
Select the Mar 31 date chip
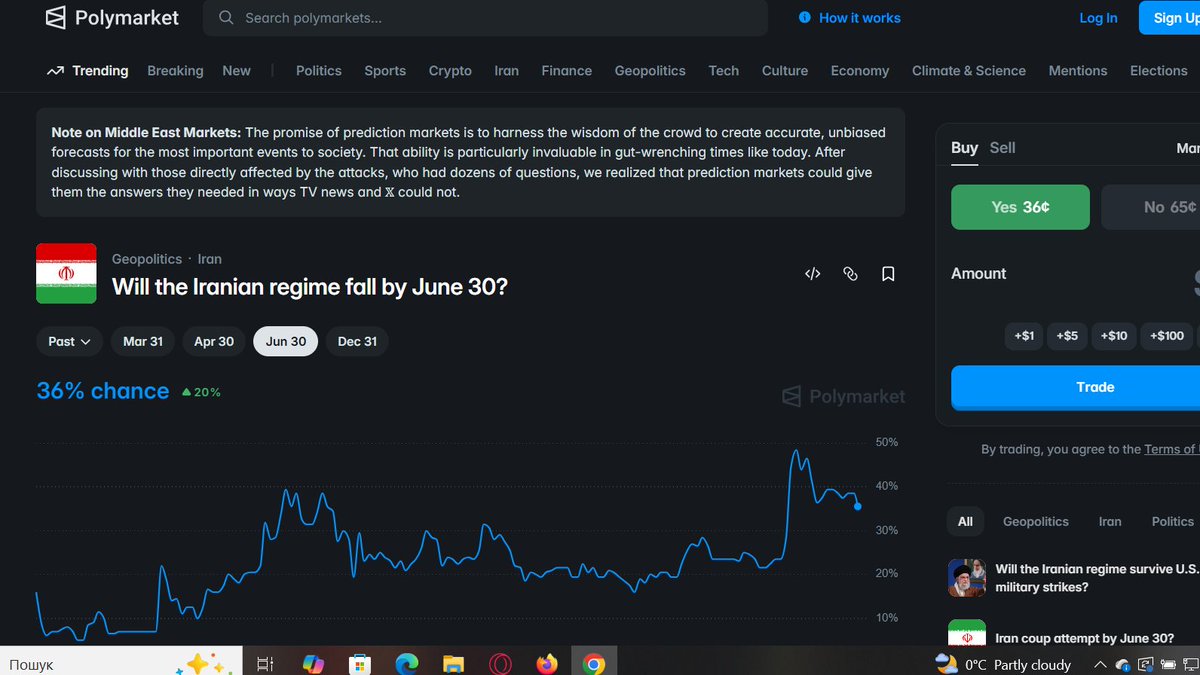pos(143,341)
